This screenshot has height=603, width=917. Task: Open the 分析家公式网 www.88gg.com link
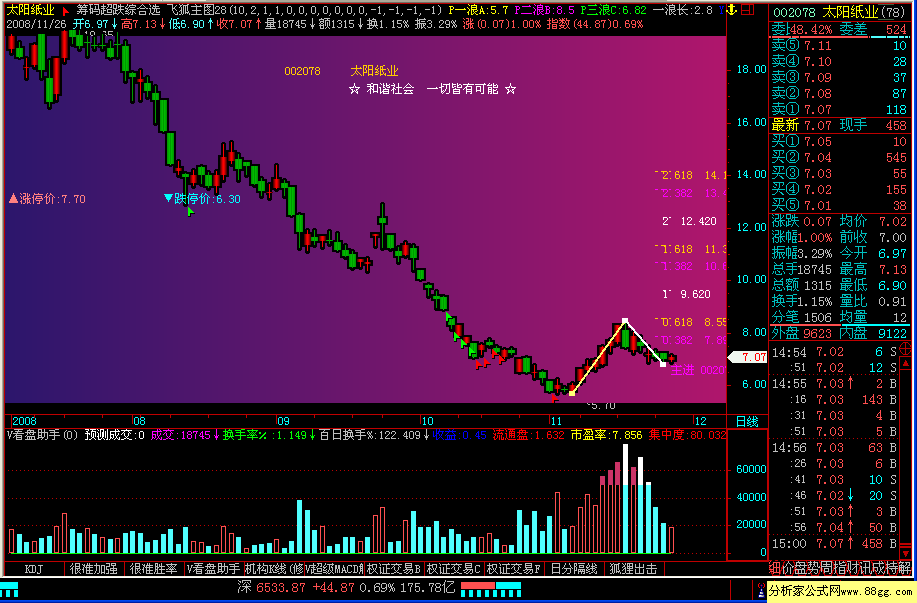point(842,591)
